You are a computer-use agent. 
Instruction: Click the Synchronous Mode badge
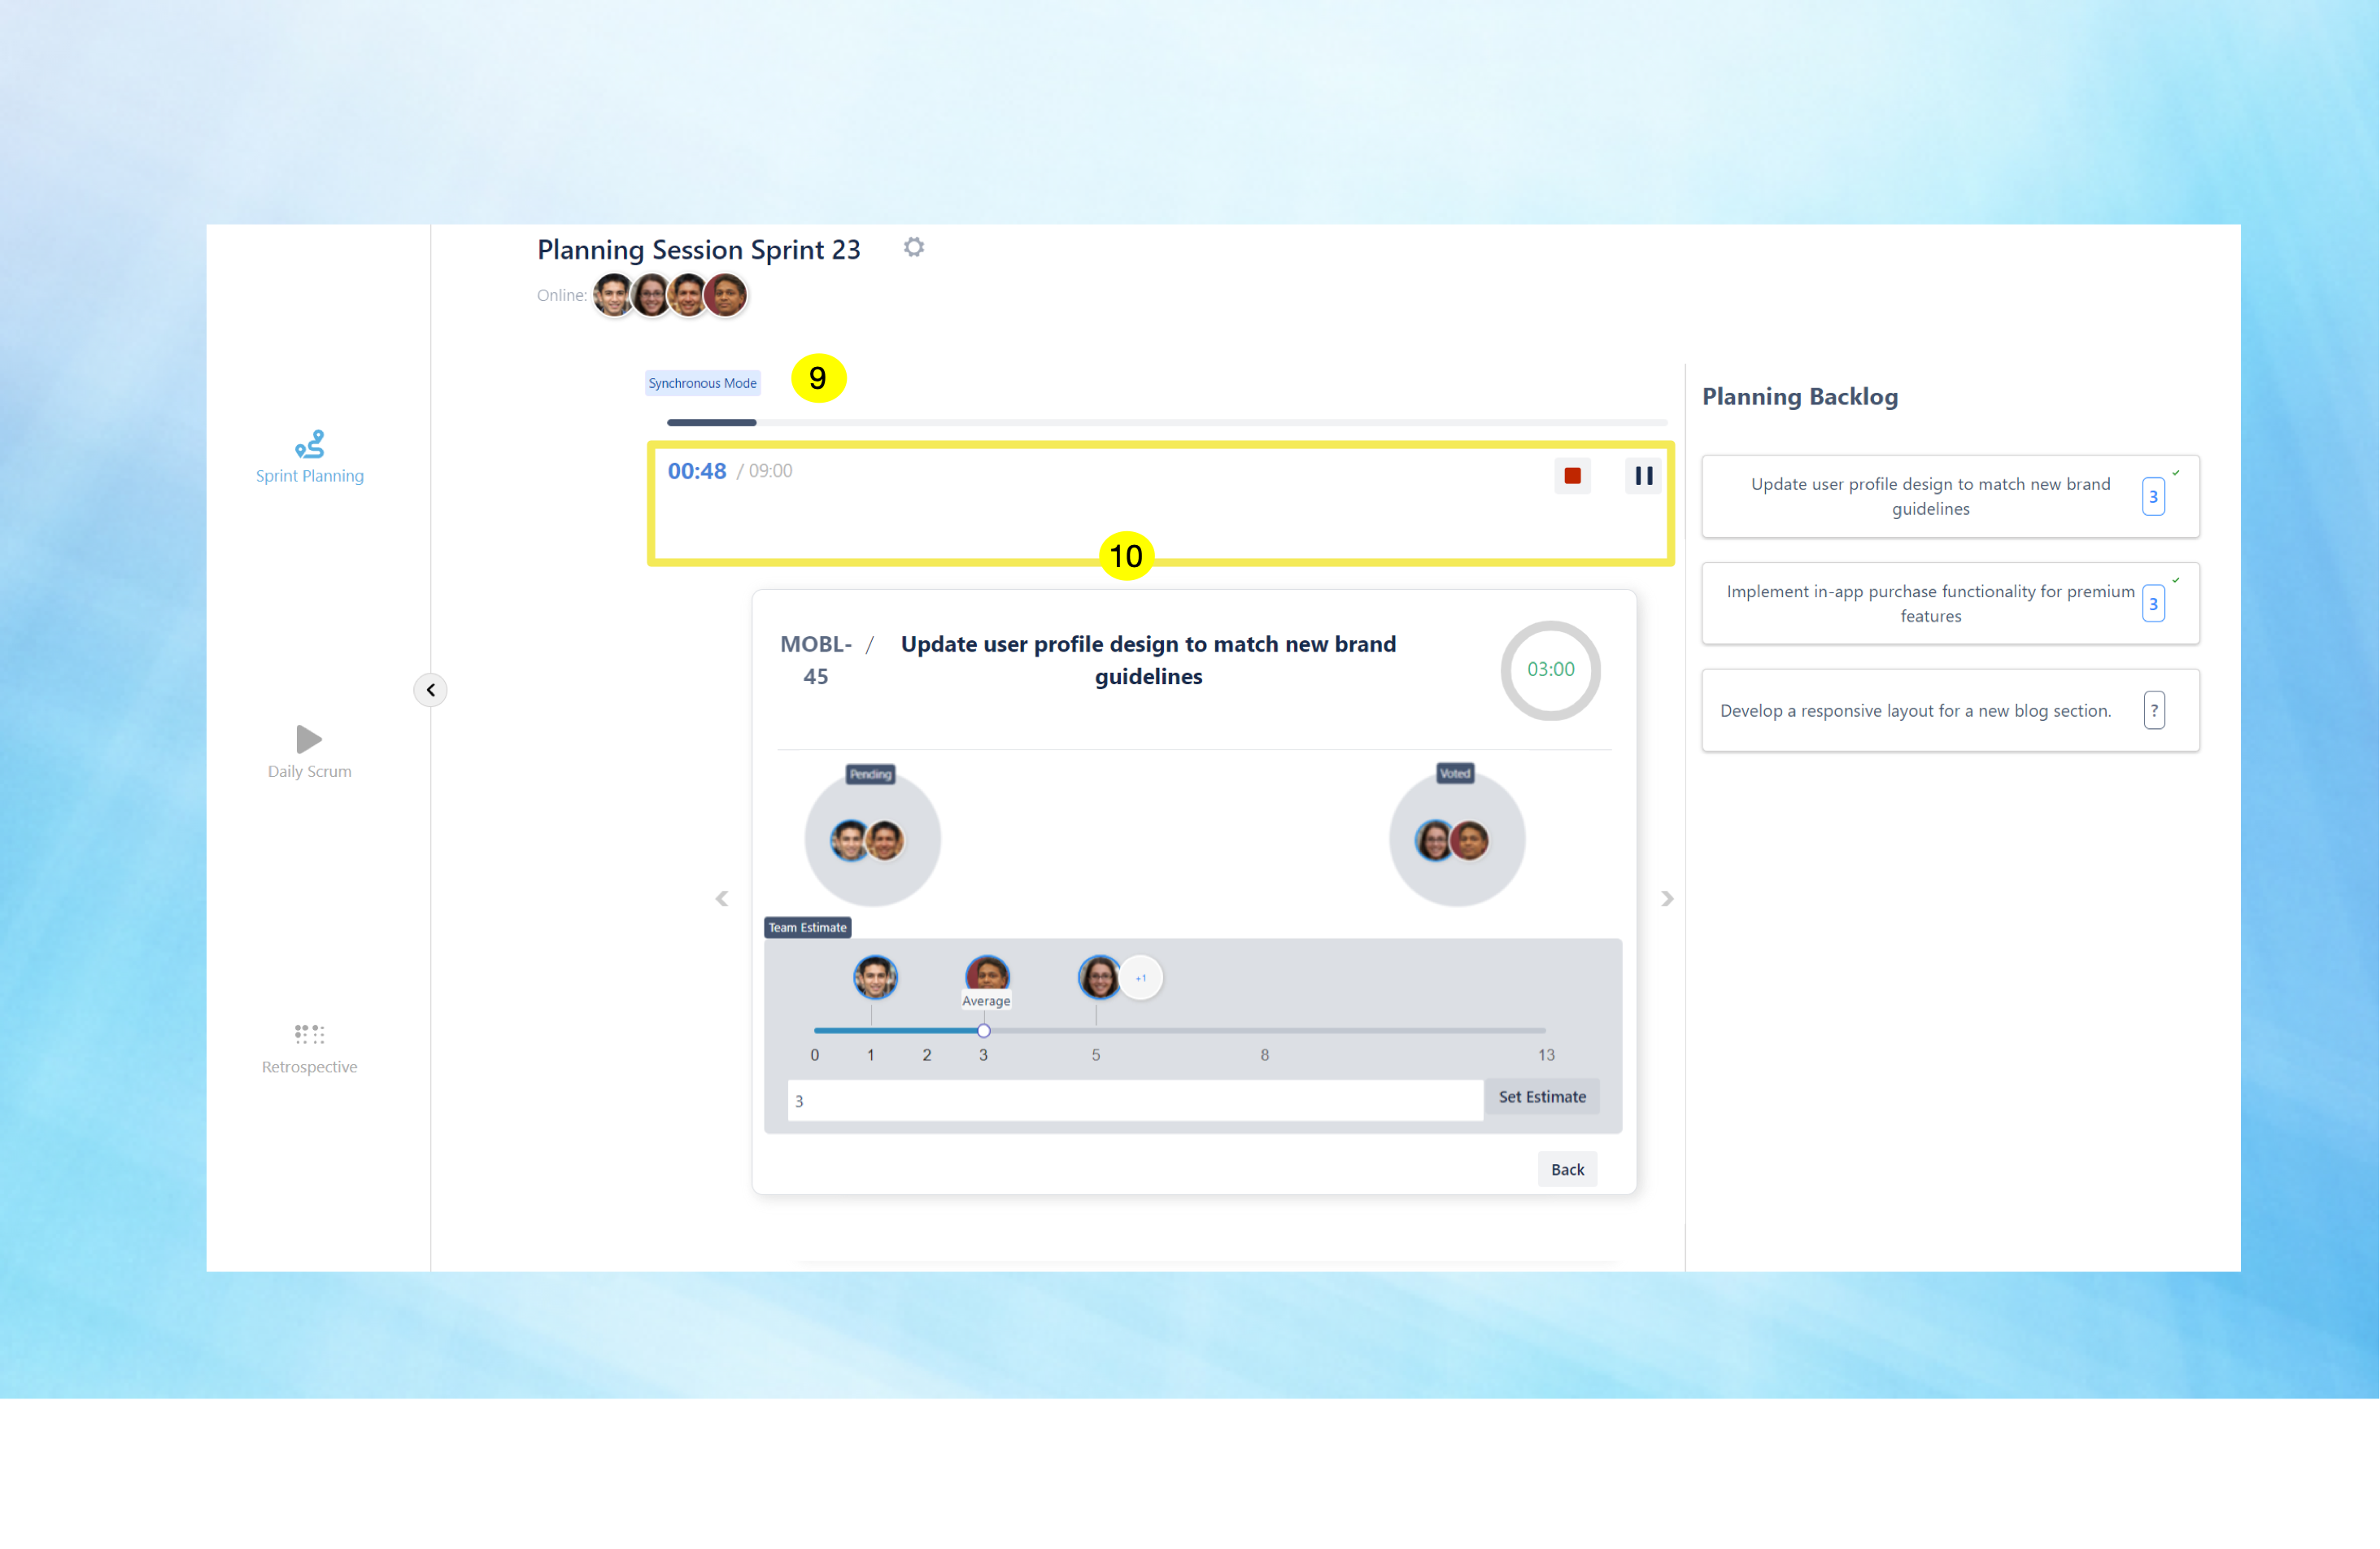(x=702, y=383)
